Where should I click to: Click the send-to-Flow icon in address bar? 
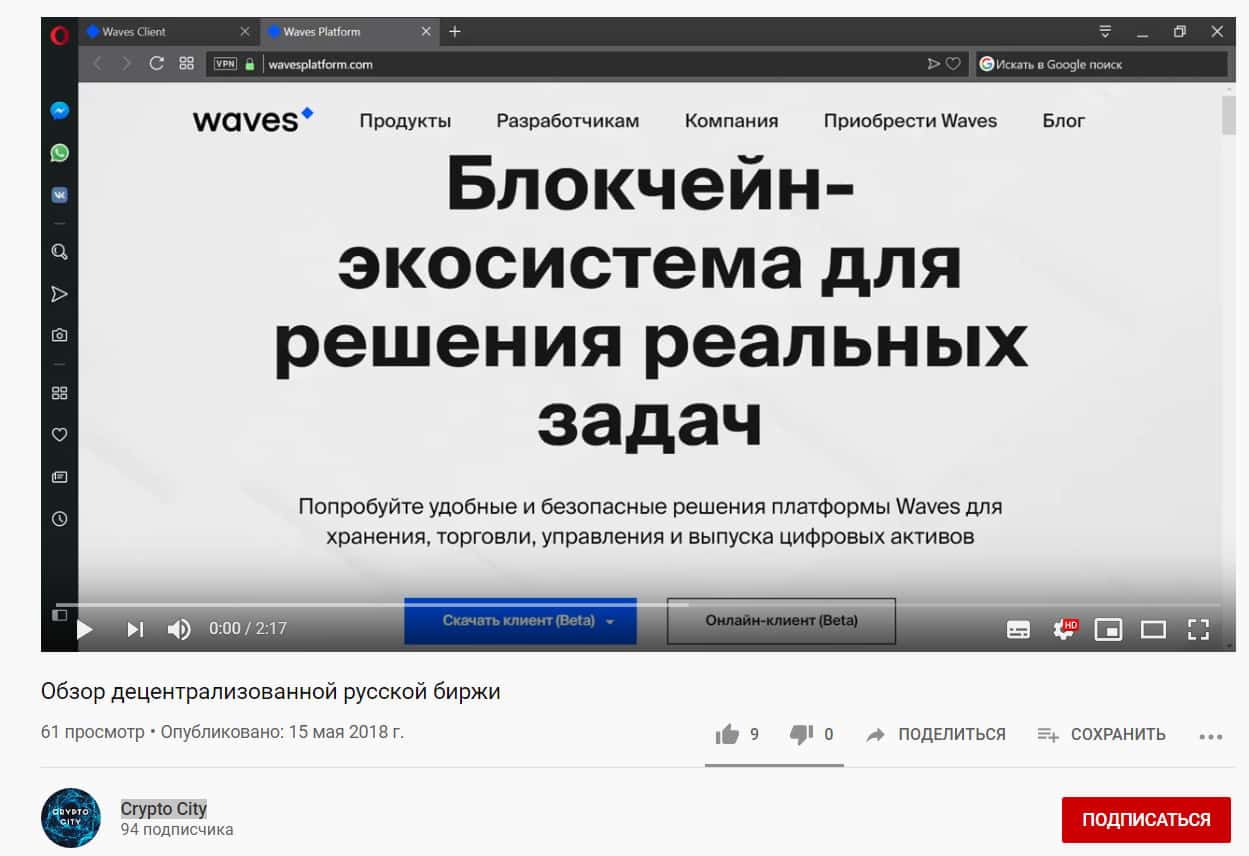pos(933,63)
